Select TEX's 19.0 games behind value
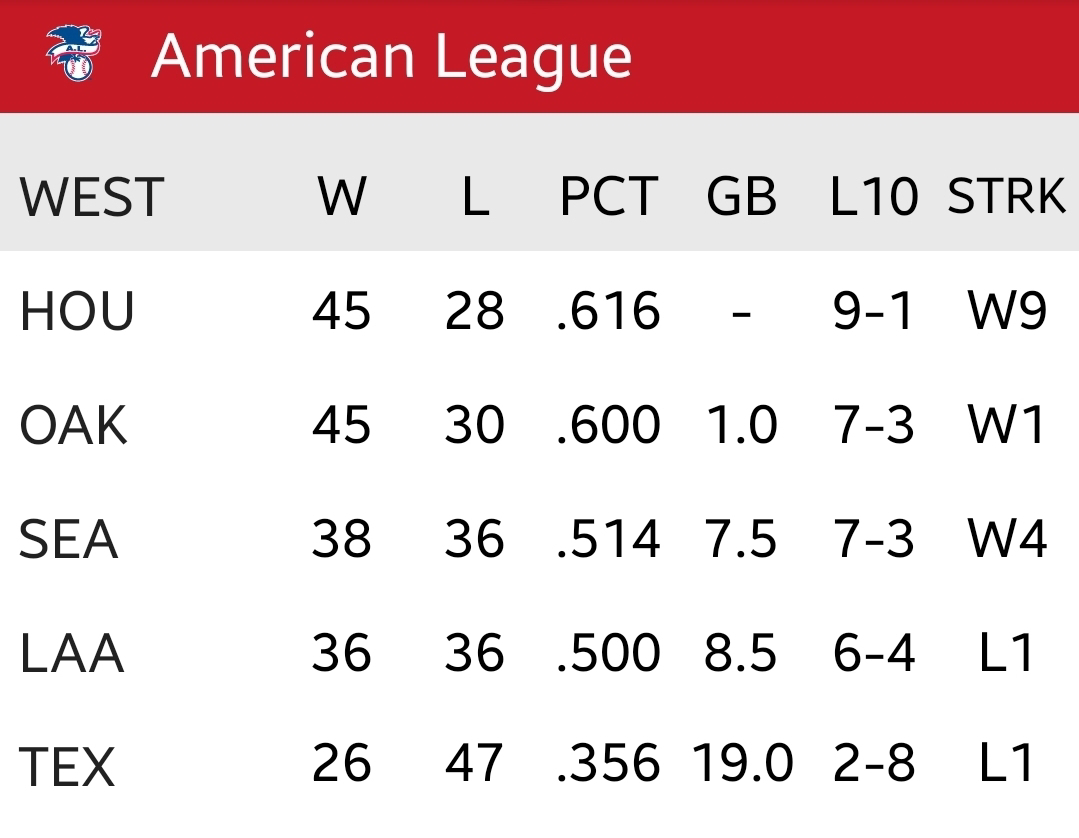Screen dimensions: 1079x838 (x=743, y=762)
